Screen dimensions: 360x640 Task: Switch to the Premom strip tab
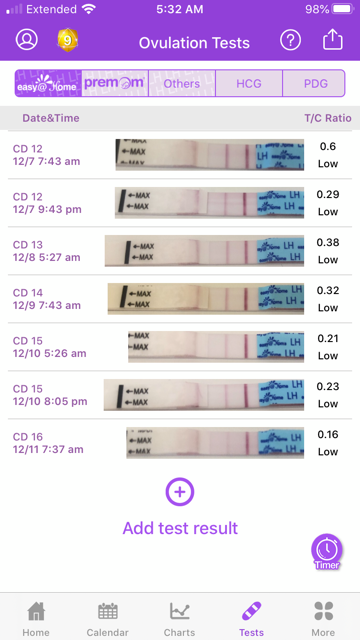(x=115, y=83)
